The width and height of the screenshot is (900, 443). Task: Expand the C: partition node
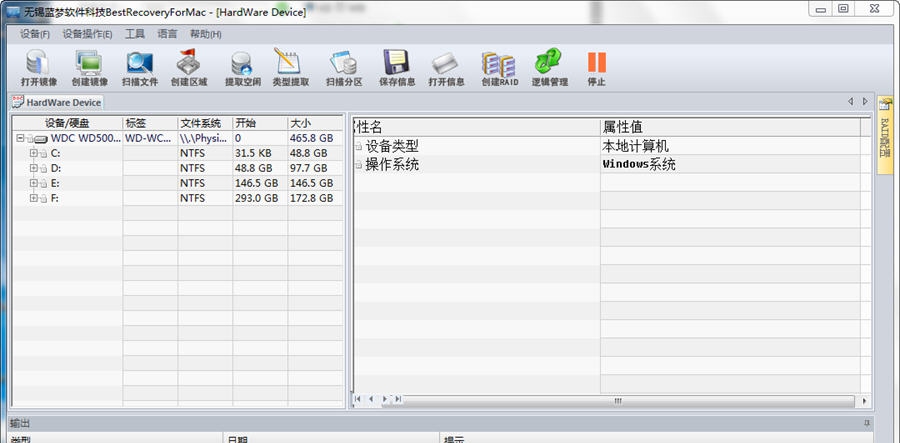33,153
